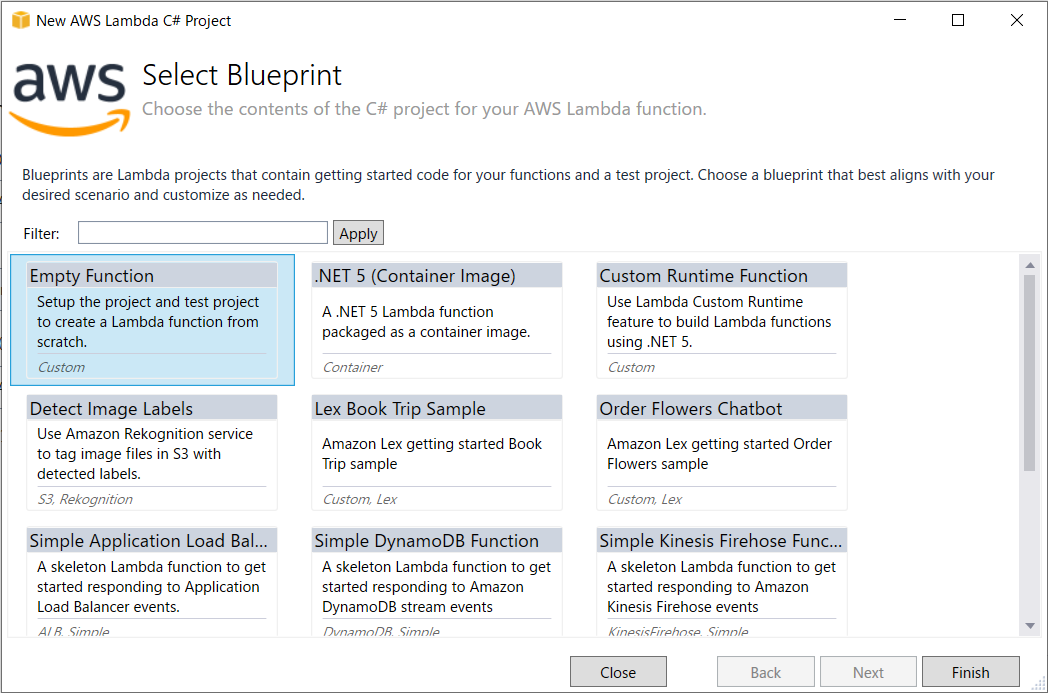Click 'Custom, Lex' under Lex Book Trip Sample
Screen dimensions: 1048x693
[360, 499]
